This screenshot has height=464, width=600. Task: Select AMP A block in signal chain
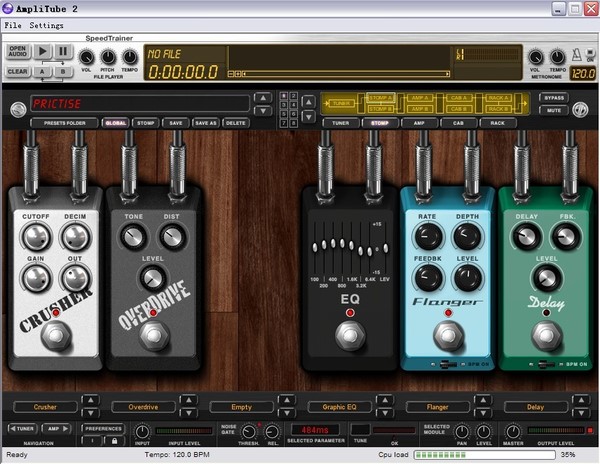(420, 98)
